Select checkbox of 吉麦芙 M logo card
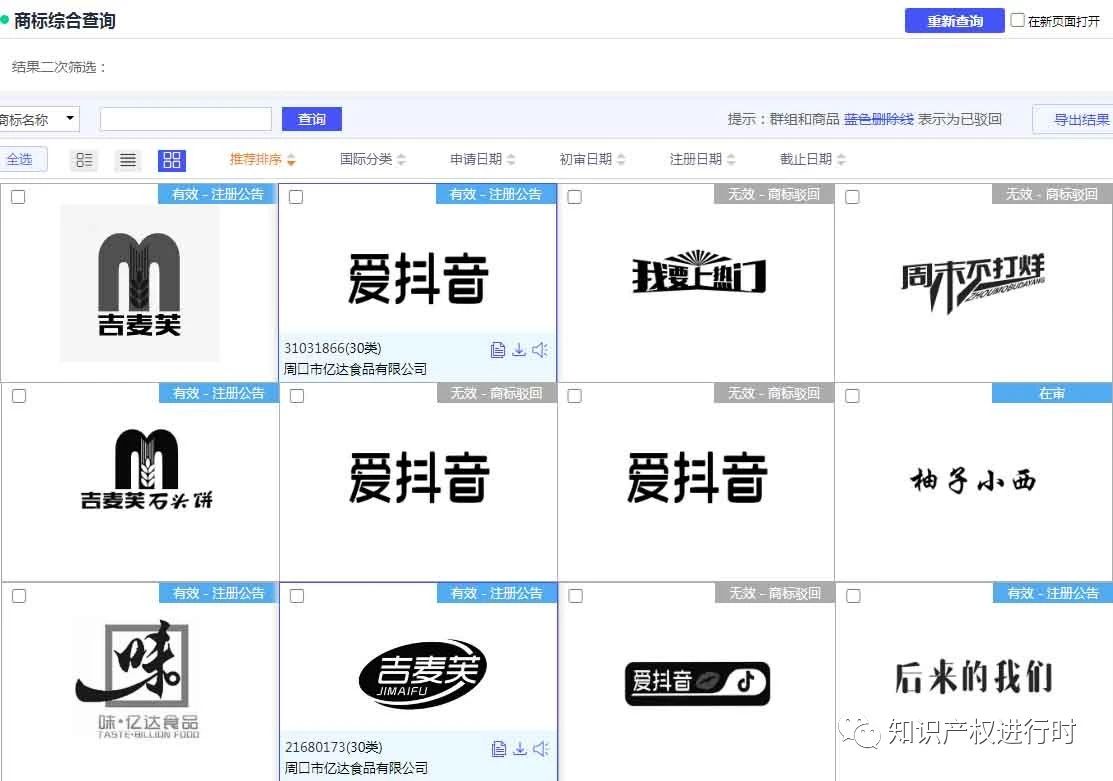Viewport: 1113px width, 781px height. pyautogui.click(x=18, y=197)
